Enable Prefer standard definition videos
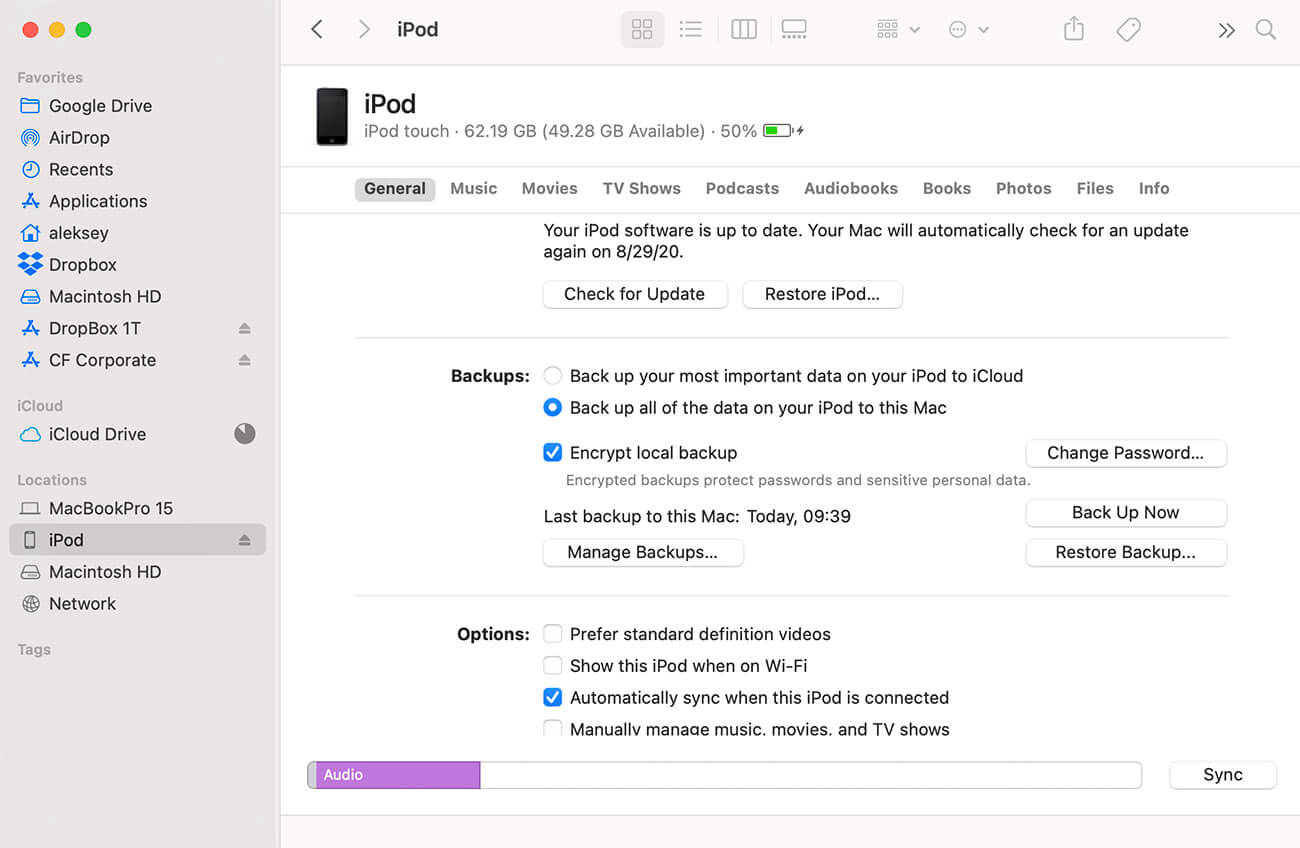Screen dimensions: 1300x848 point(552,634)
